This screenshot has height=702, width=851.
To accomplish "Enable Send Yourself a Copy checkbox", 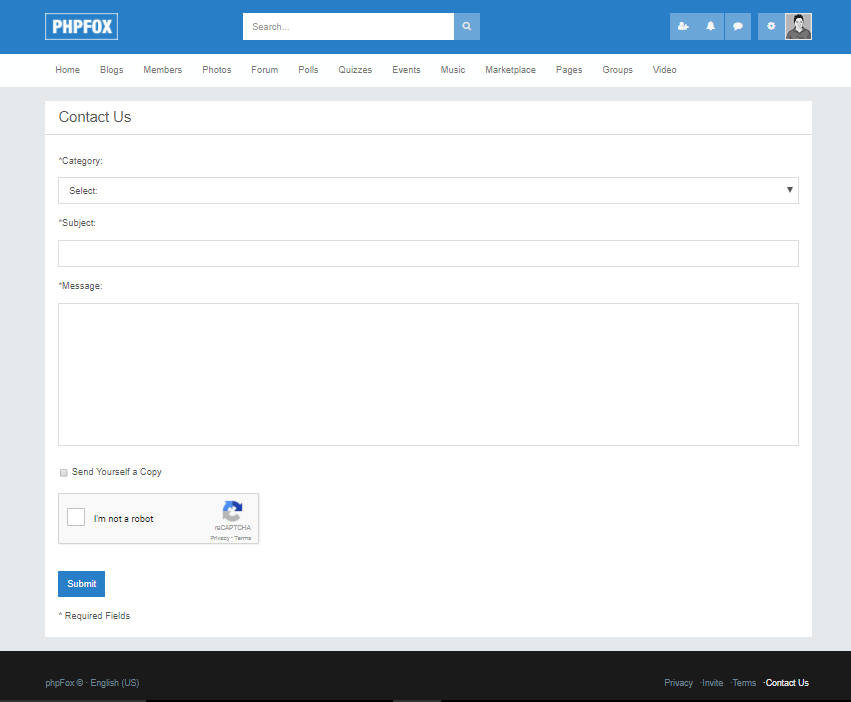I will click(64, 472).
